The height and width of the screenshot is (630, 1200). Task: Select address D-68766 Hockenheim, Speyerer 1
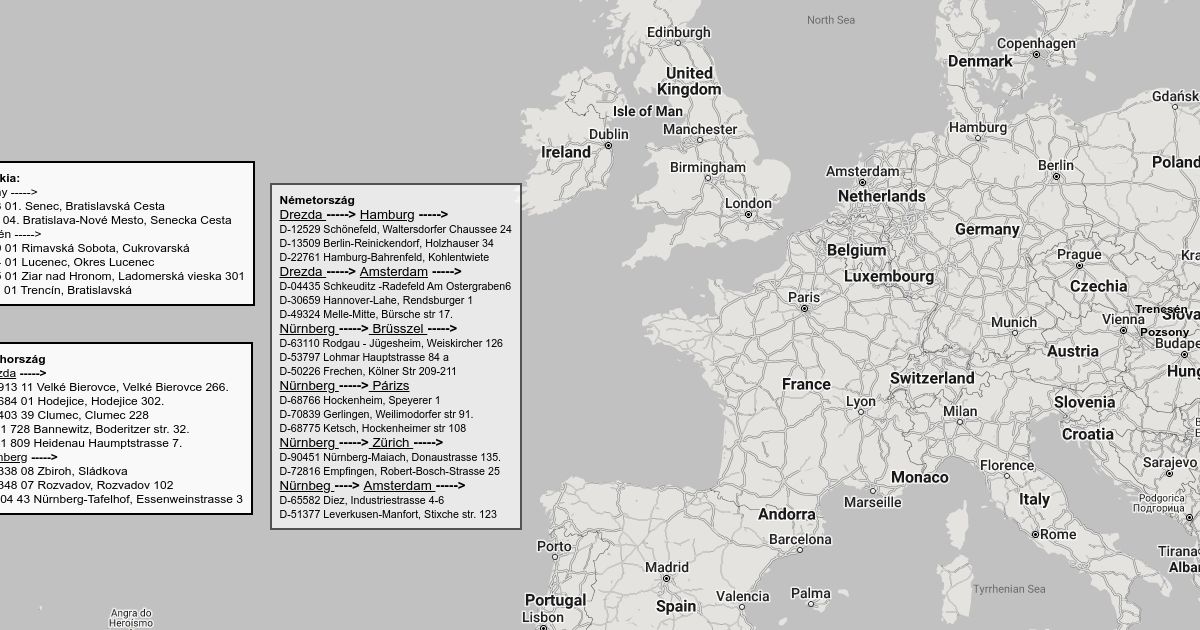click(360, 400)
